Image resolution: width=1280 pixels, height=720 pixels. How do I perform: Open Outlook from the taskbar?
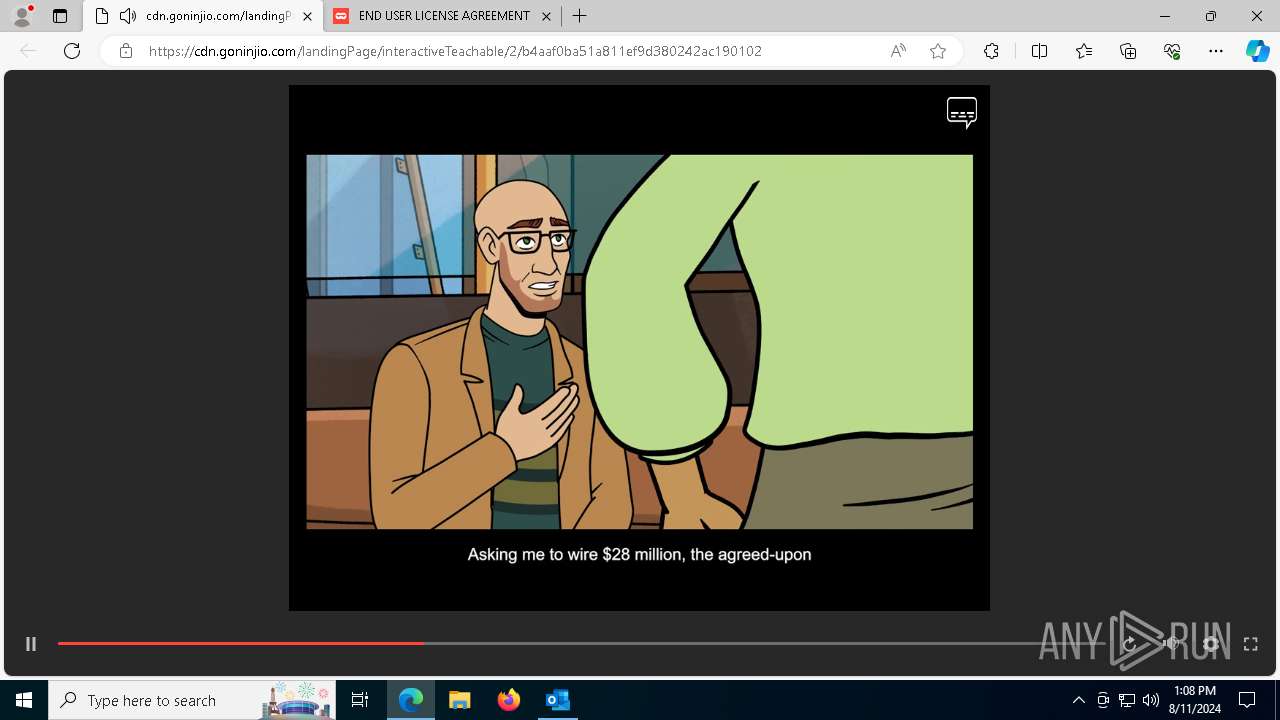point(557,700)
